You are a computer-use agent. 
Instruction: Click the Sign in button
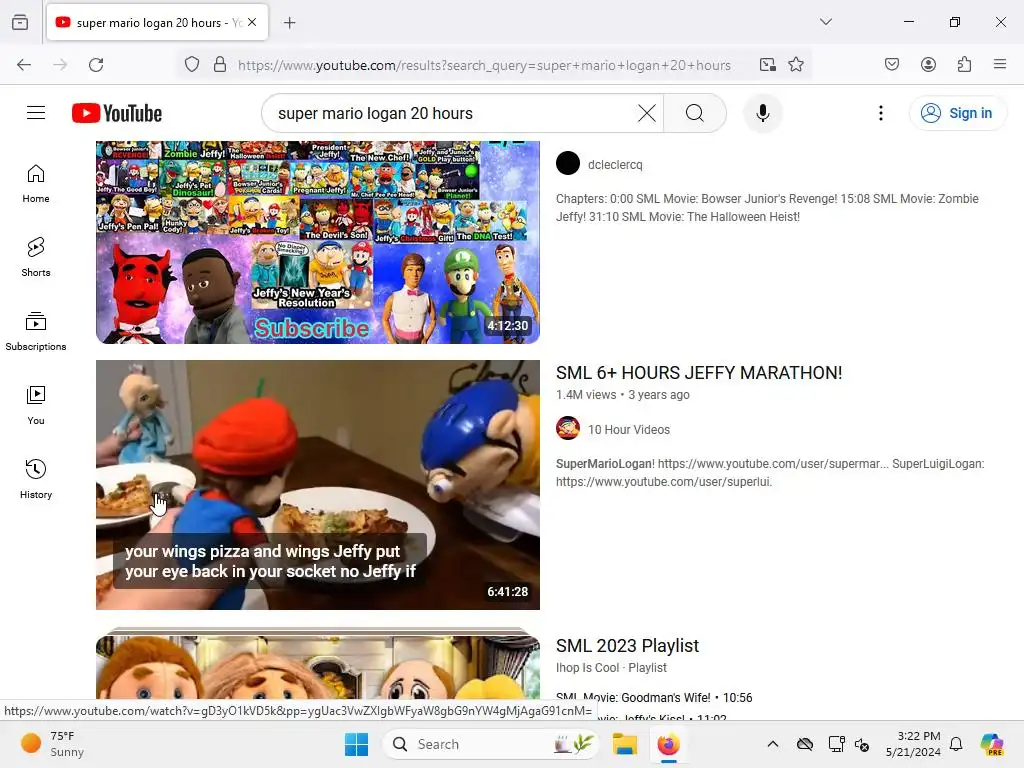click(x=957, y=113)
